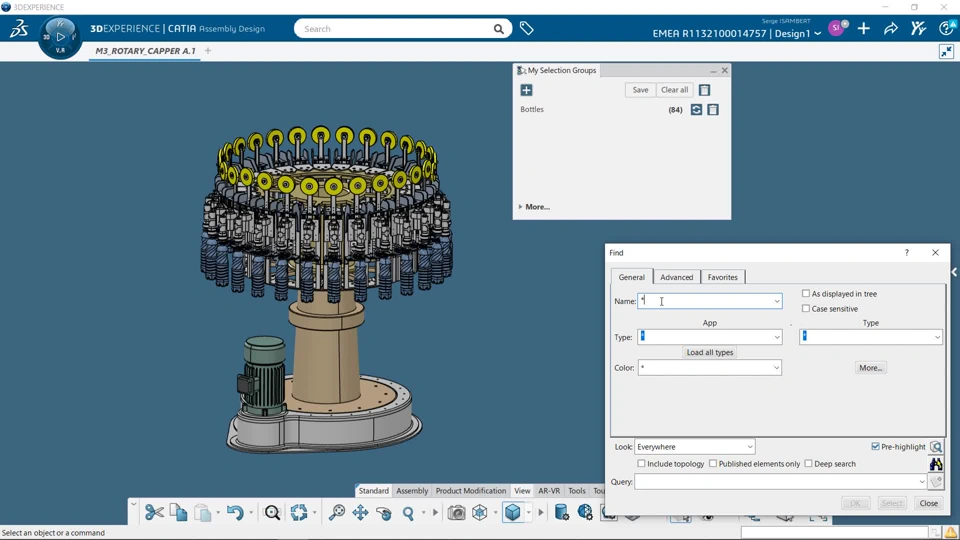
Task: Enable Include topology checkbox
Action: (x=641, y=463)
